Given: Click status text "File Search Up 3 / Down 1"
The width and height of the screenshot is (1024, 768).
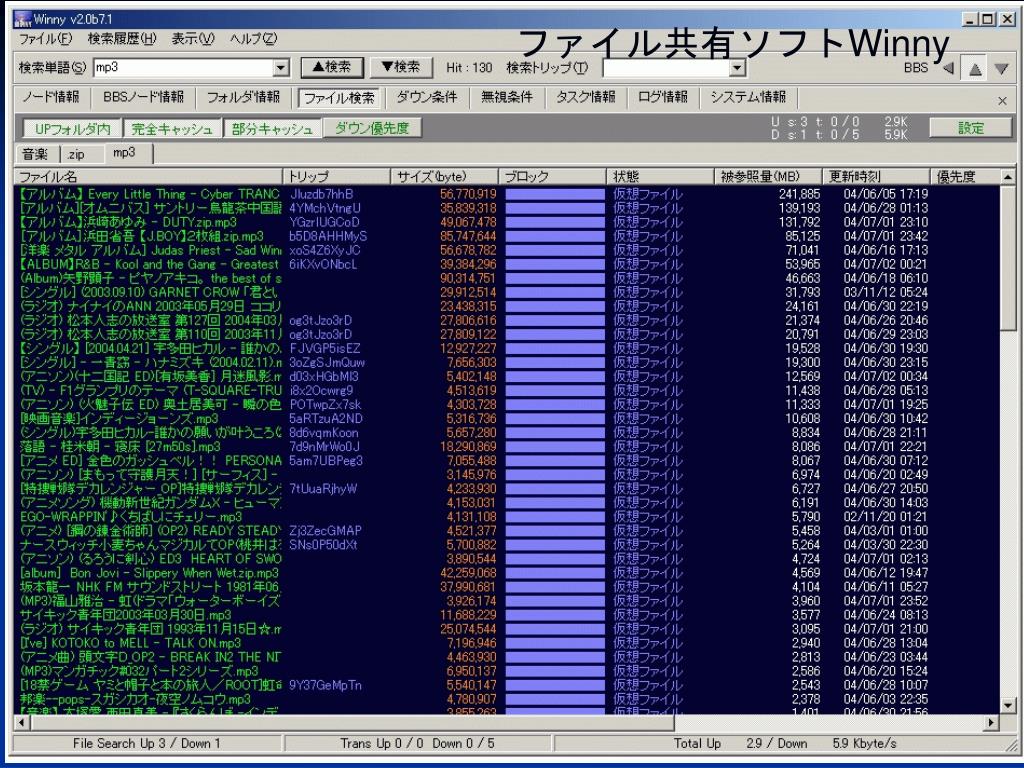Looking at the screenshot, I should point(146,743).
